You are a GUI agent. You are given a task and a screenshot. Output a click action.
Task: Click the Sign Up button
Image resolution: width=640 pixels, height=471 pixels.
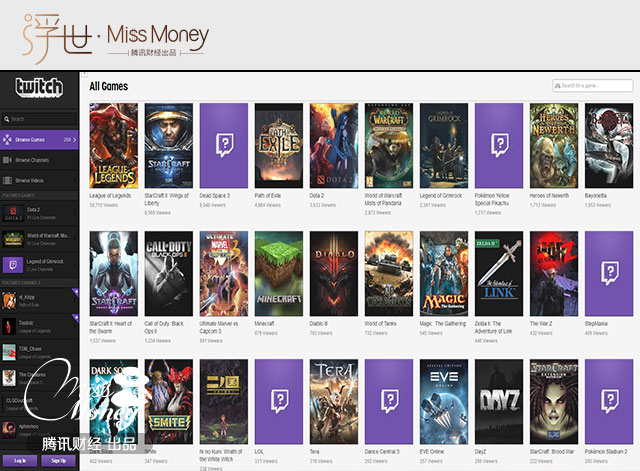[58, 460]
